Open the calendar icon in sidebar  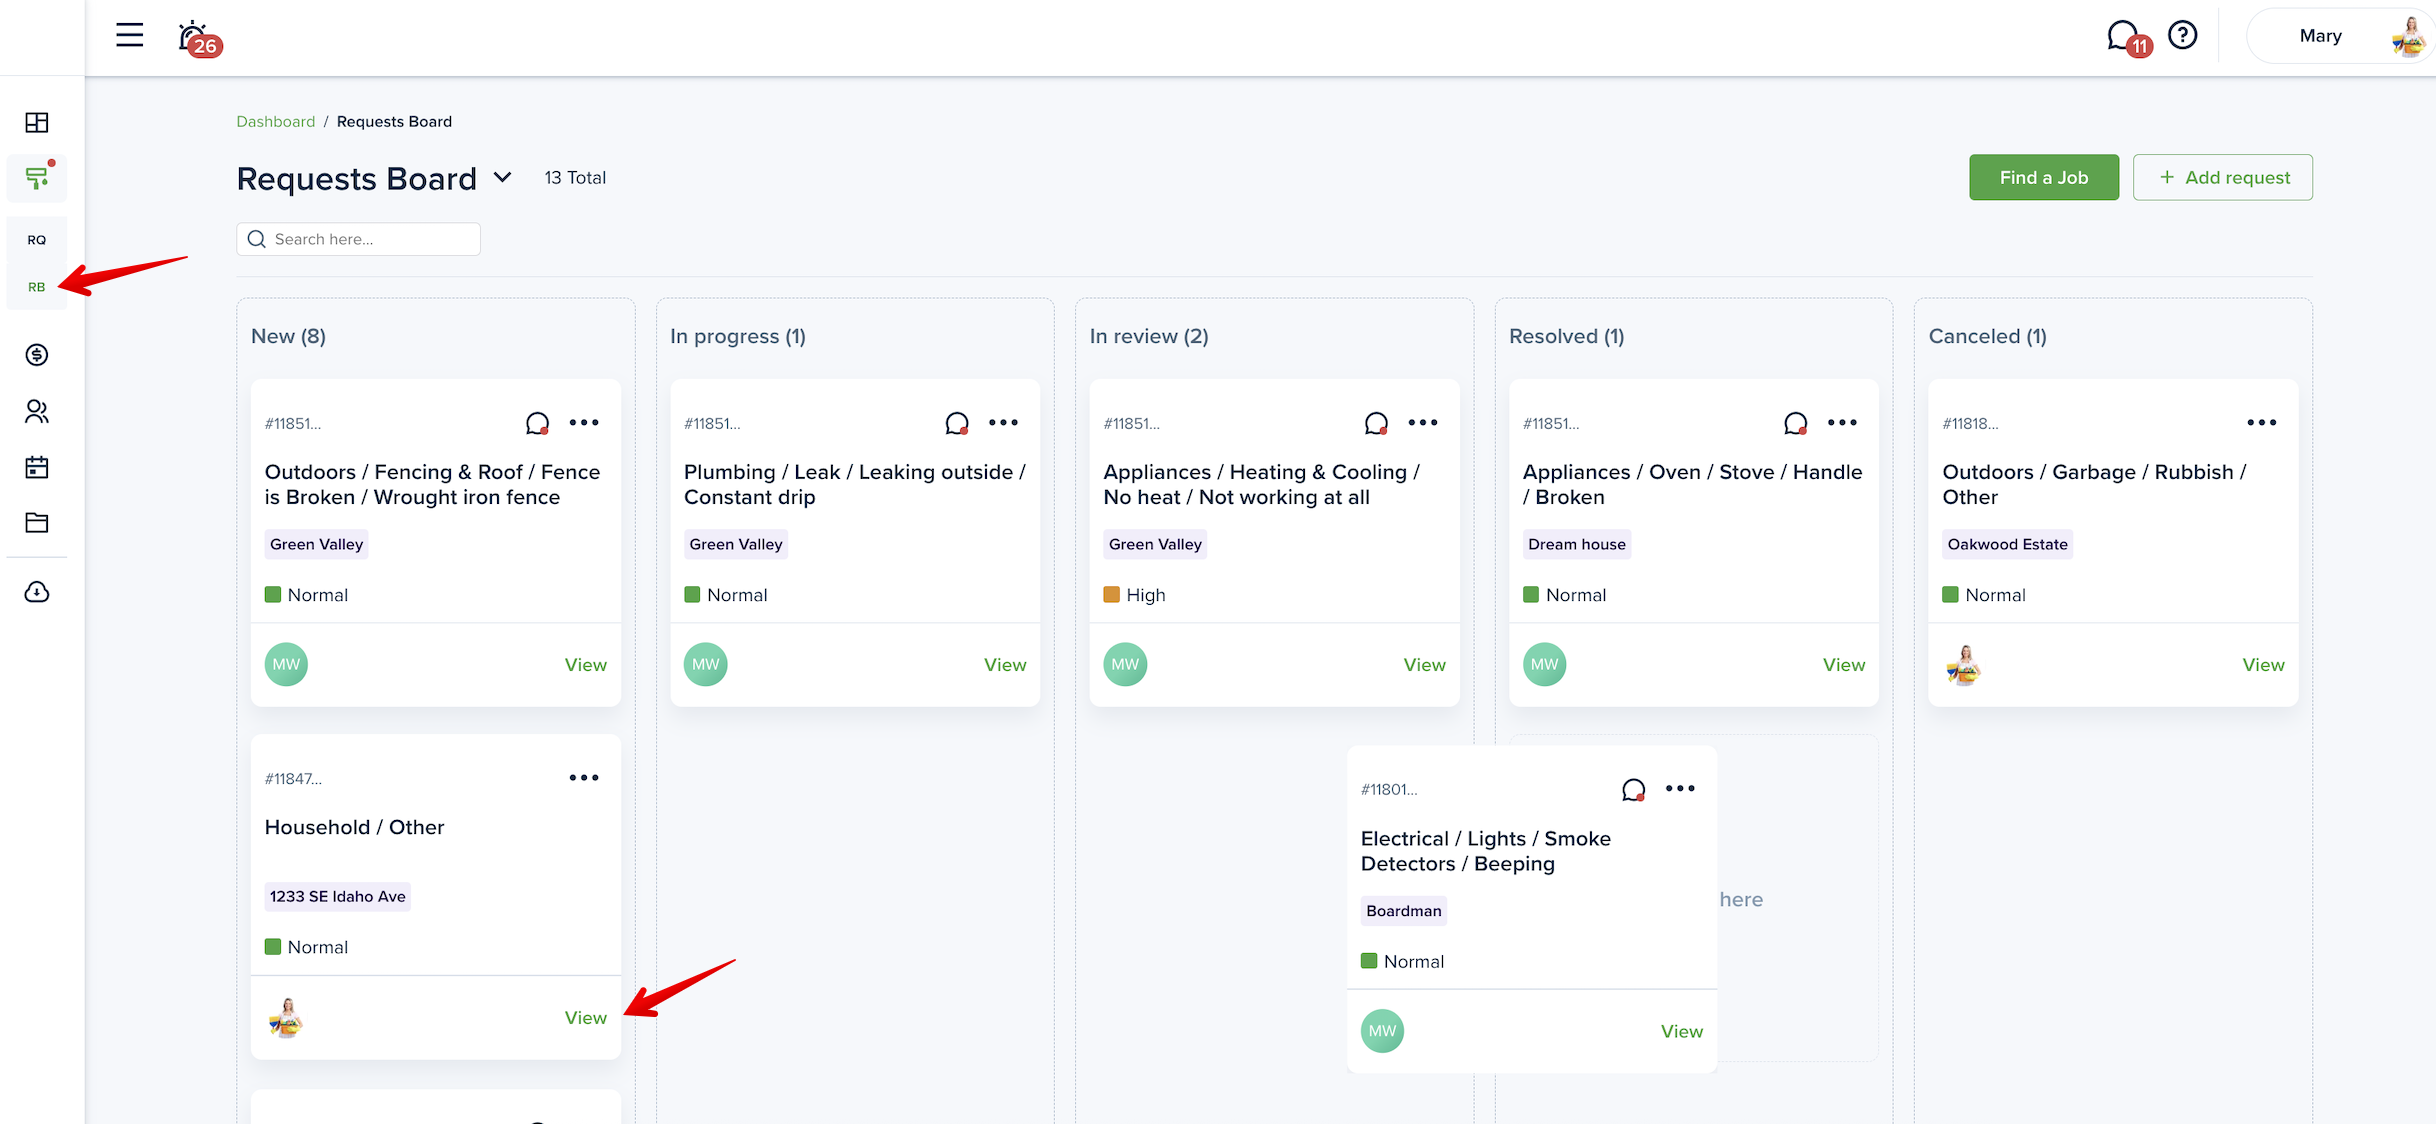click(37, 467)
